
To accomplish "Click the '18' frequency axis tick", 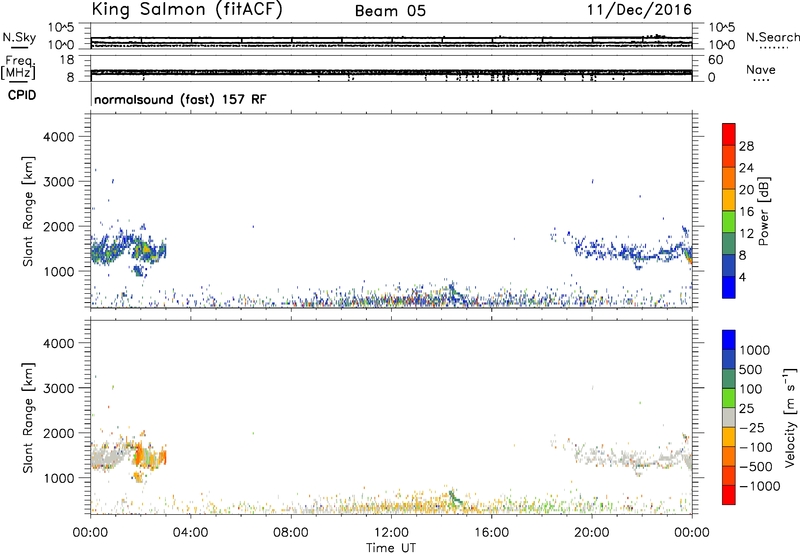I will tap(67, 60).
